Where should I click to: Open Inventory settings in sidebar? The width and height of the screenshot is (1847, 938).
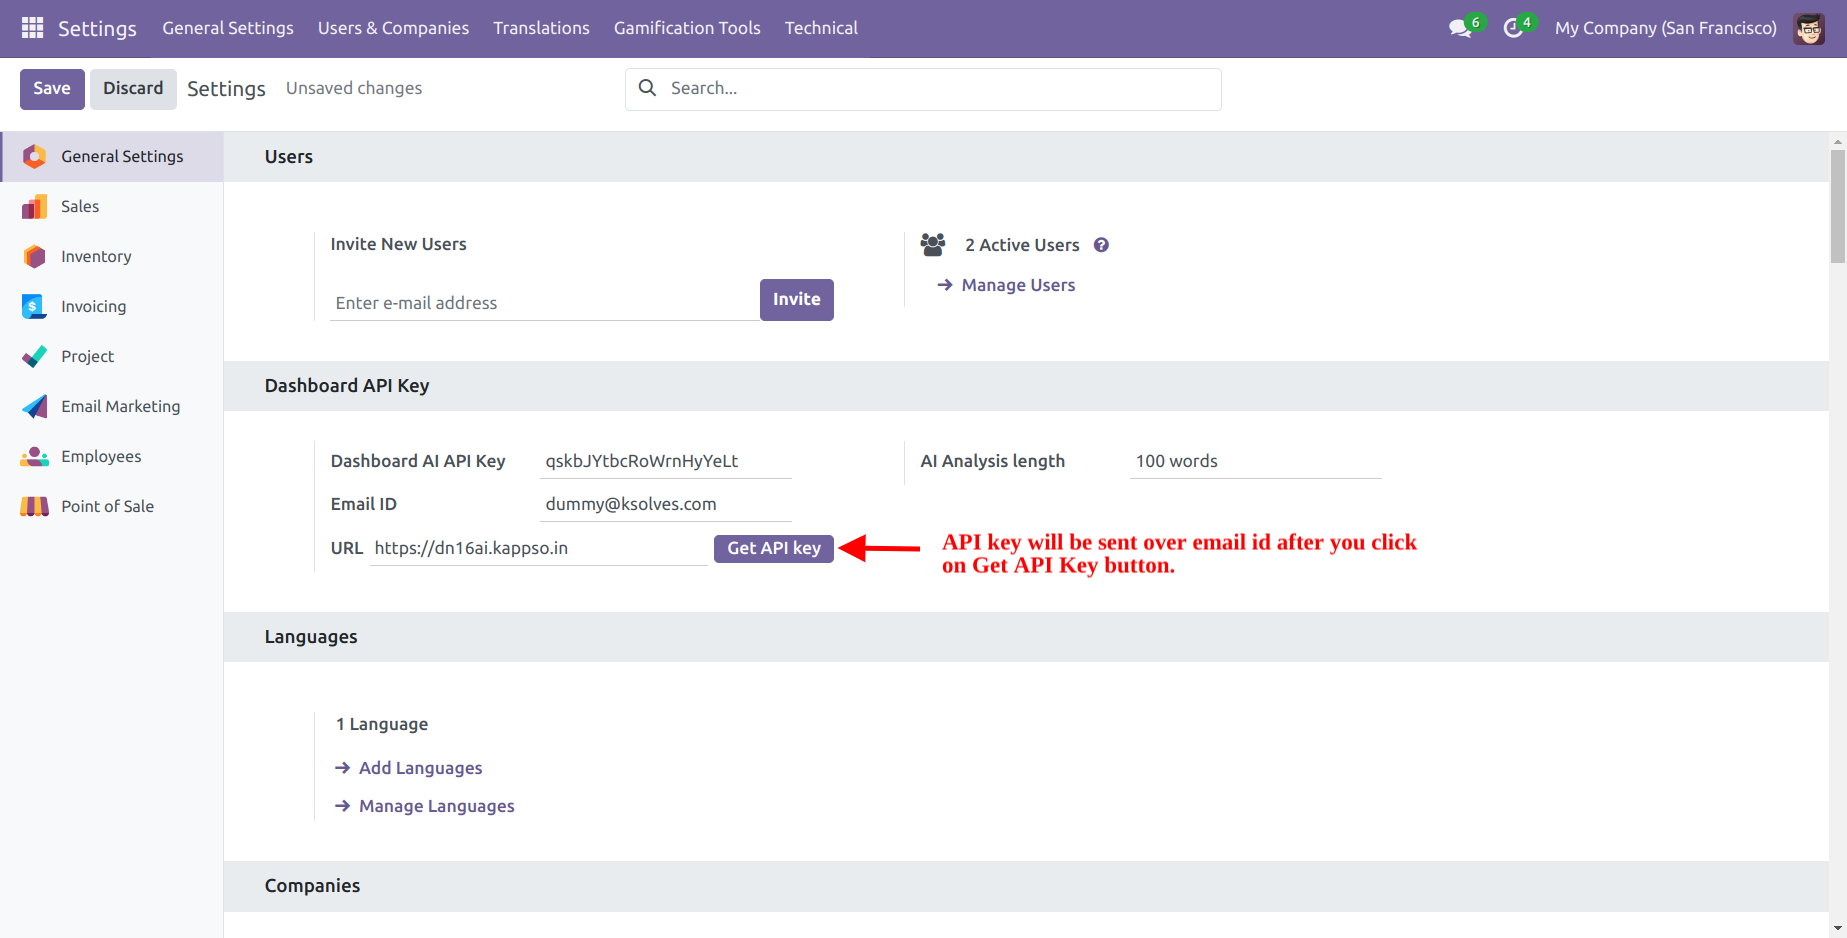tap(96, 257)
